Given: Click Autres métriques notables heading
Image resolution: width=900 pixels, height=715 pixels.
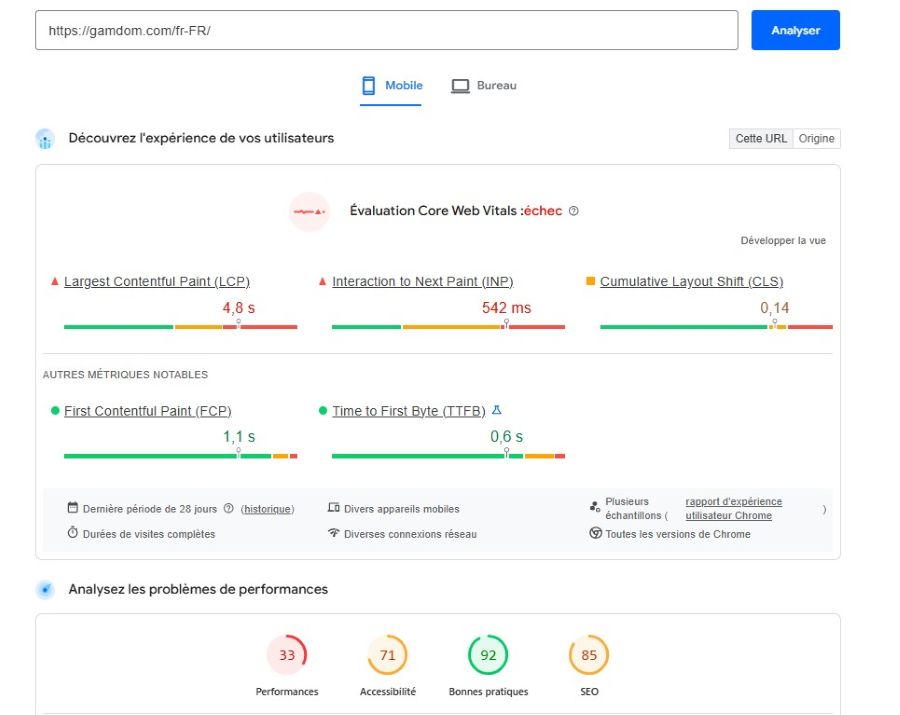Looking at the screenshot, I should 125,375.
